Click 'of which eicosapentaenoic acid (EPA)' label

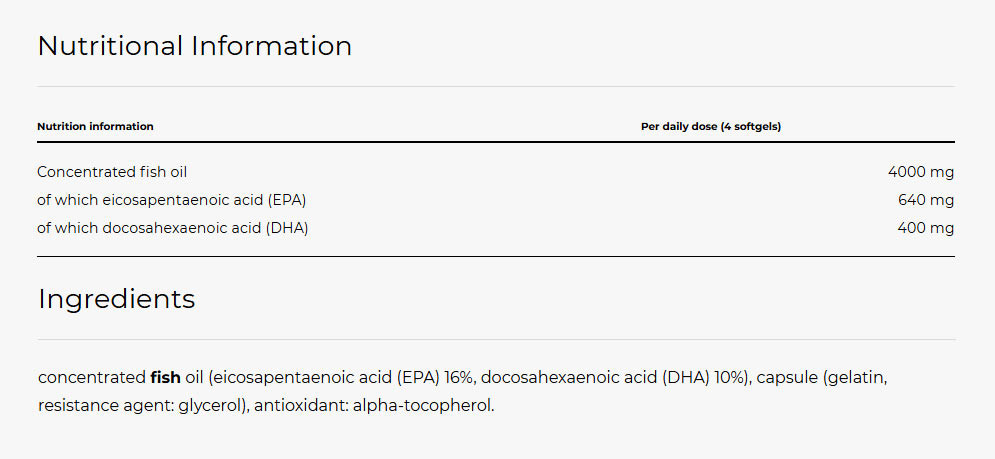(x=172, y=201)
